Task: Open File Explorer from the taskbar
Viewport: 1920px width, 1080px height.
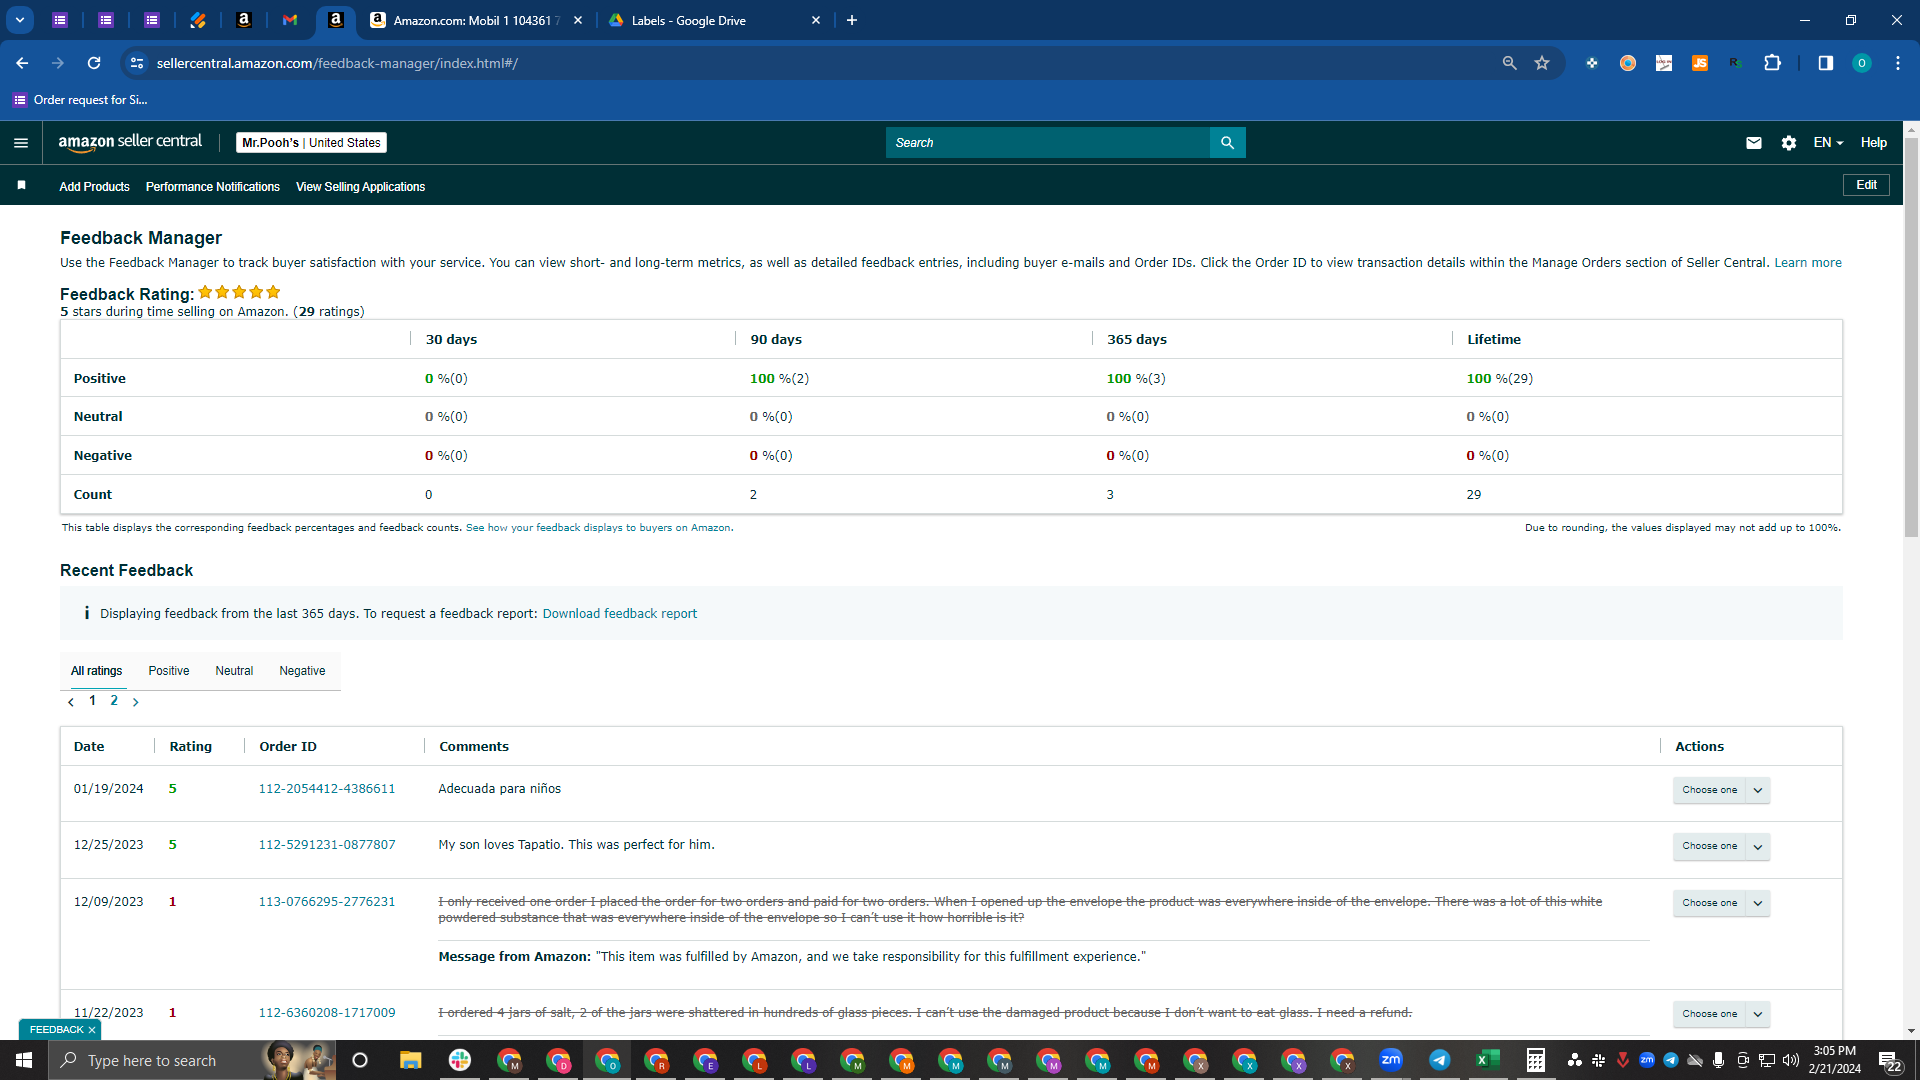Action: click(x=410, y=1060)
